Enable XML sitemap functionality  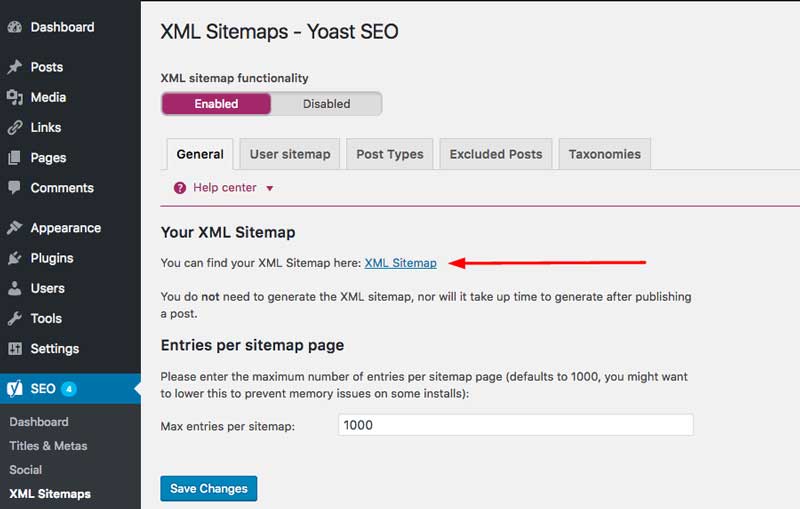point(216,104)
